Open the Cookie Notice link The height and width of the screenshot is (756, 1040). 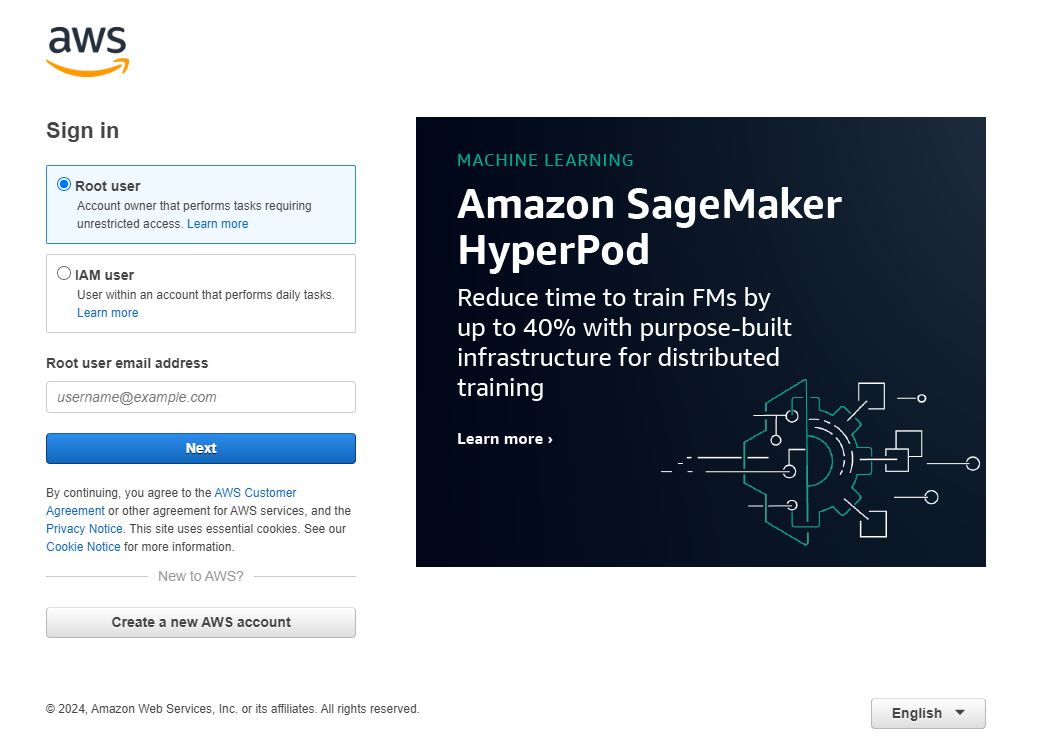click(83, 547)
